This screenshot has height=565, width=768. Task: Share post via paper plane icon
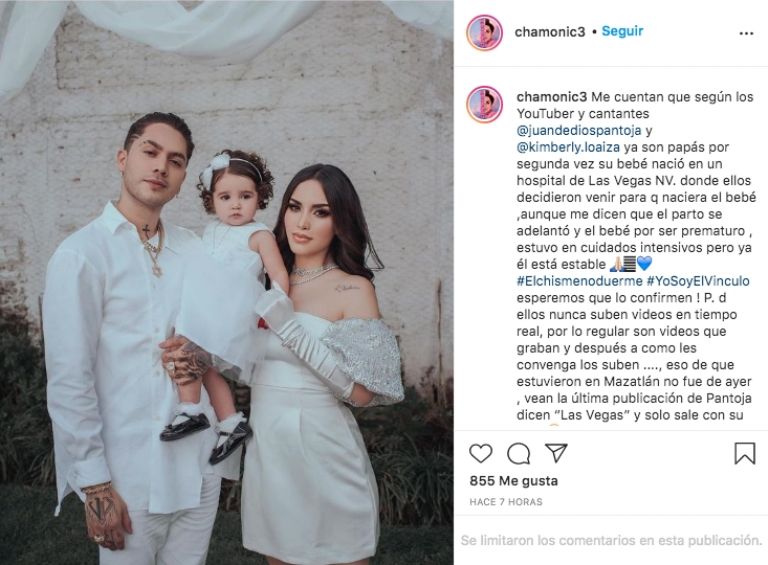click(x=556, y=453)
